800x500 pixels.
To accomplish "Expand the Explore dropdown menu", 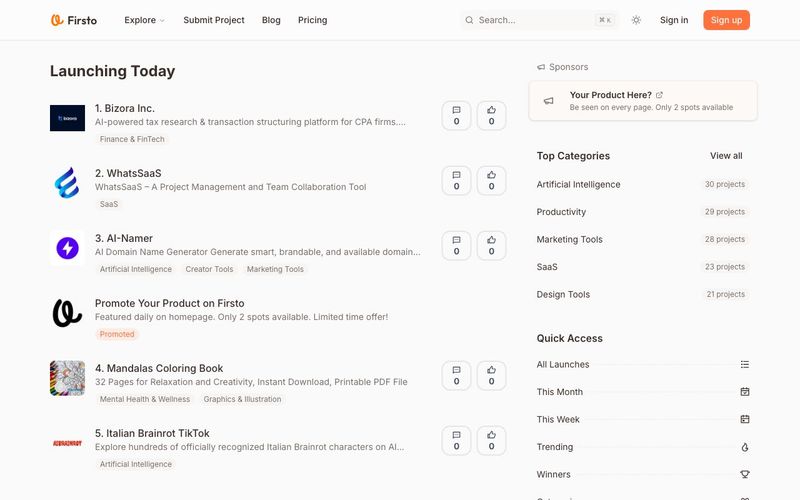I will coord(144,20).
